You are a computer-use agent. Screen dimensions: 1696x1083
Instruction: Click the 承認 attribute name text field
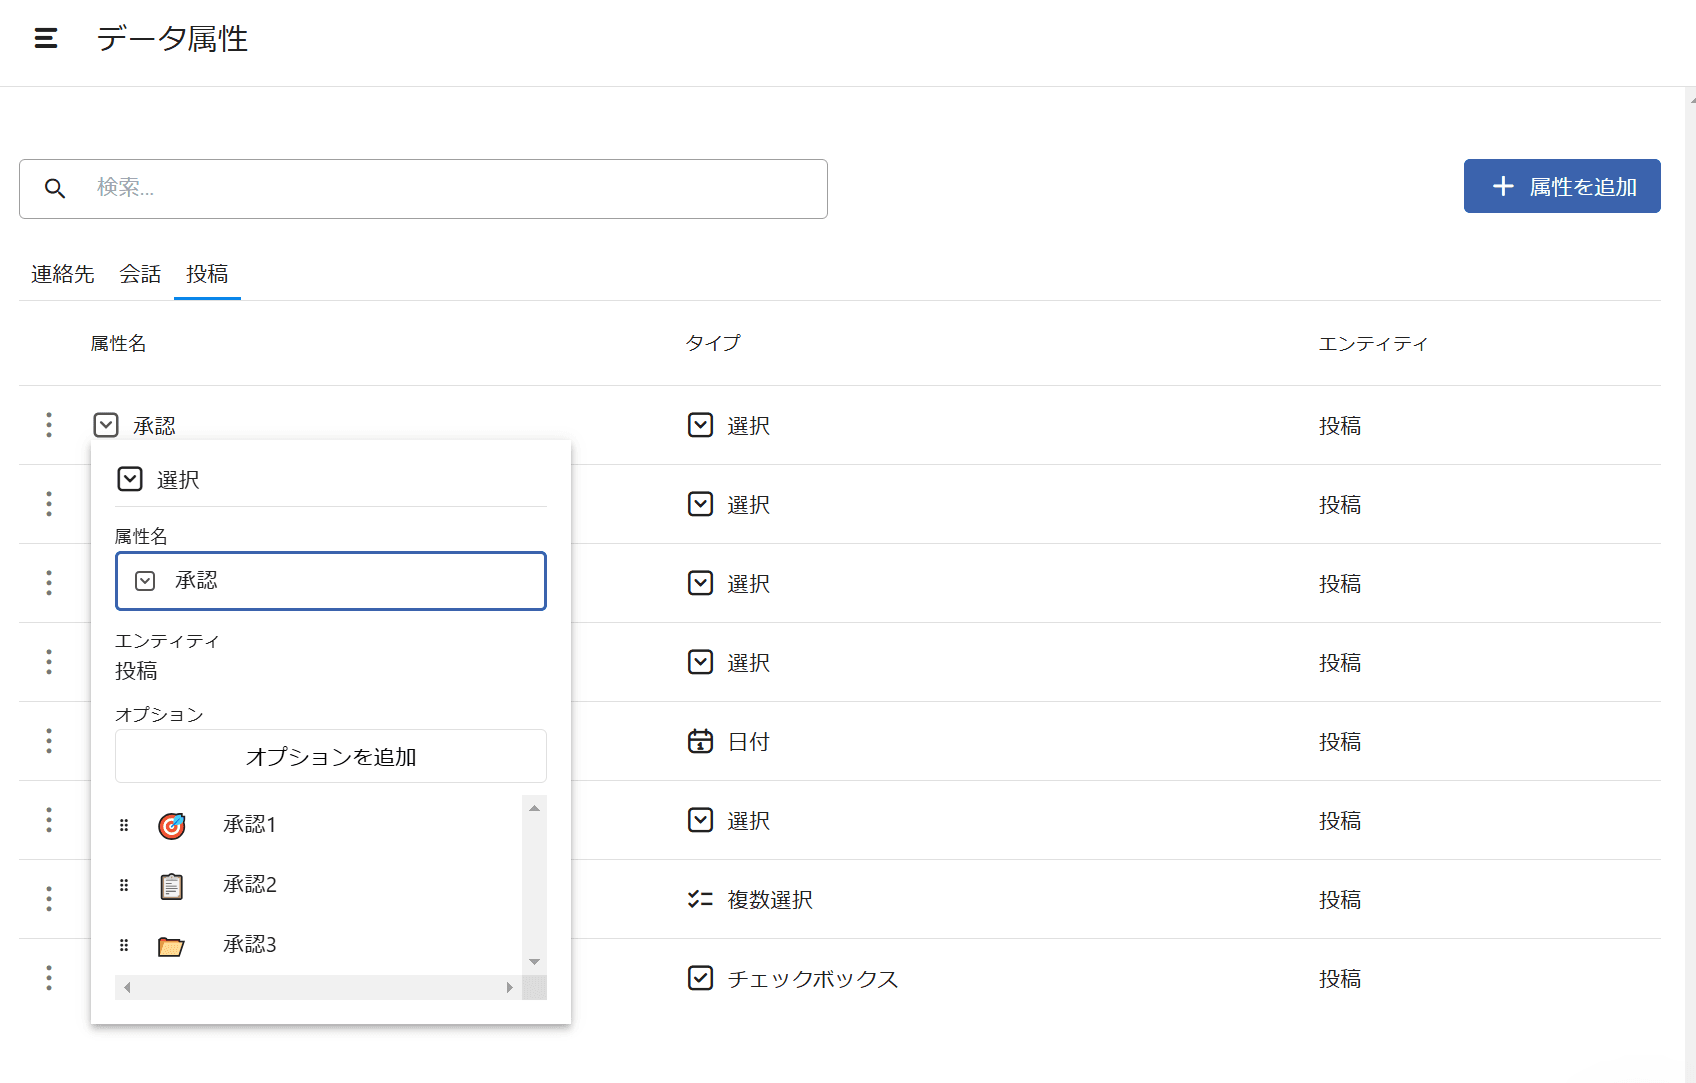(x=350, y=581)
